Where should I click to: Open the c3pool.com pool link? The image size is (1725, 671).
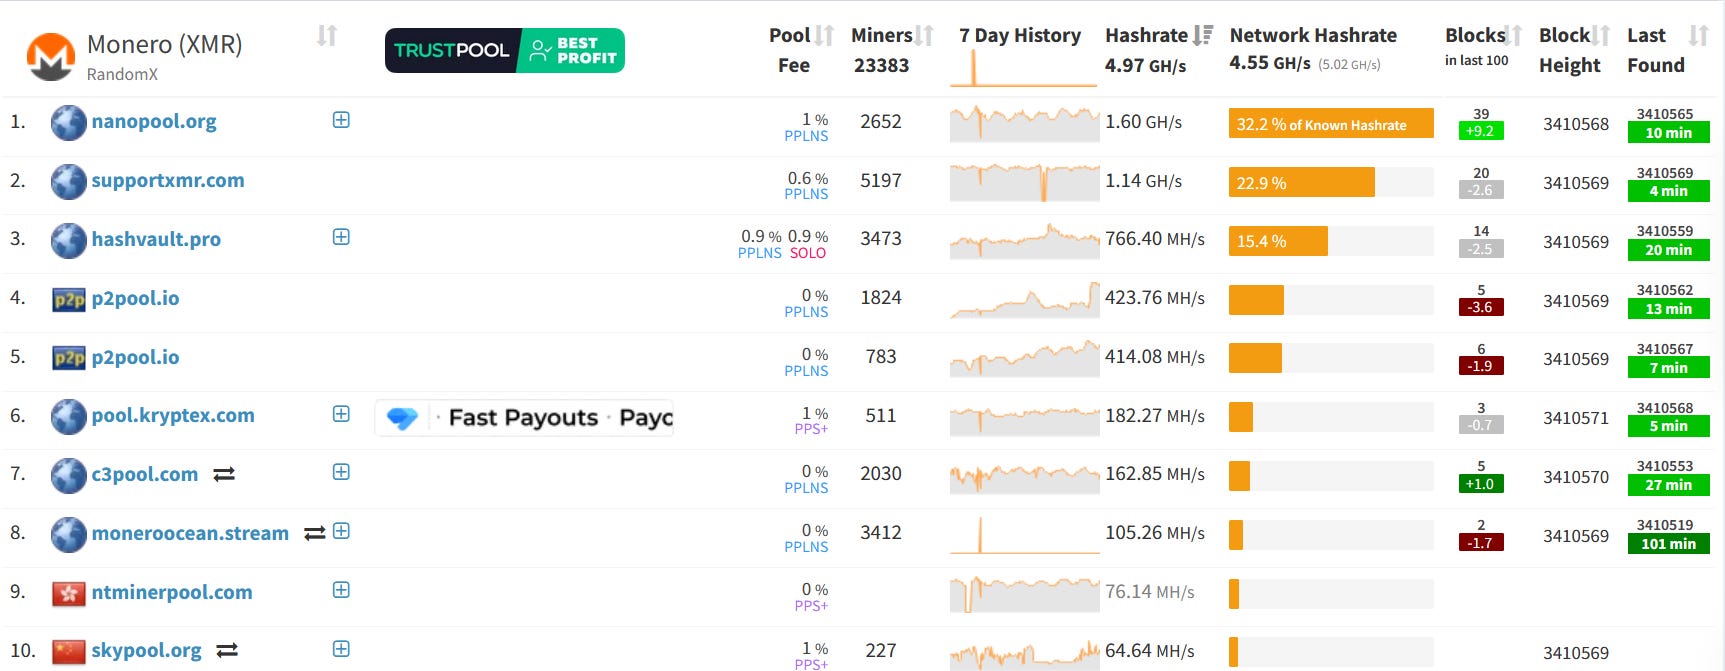point(145,474)
